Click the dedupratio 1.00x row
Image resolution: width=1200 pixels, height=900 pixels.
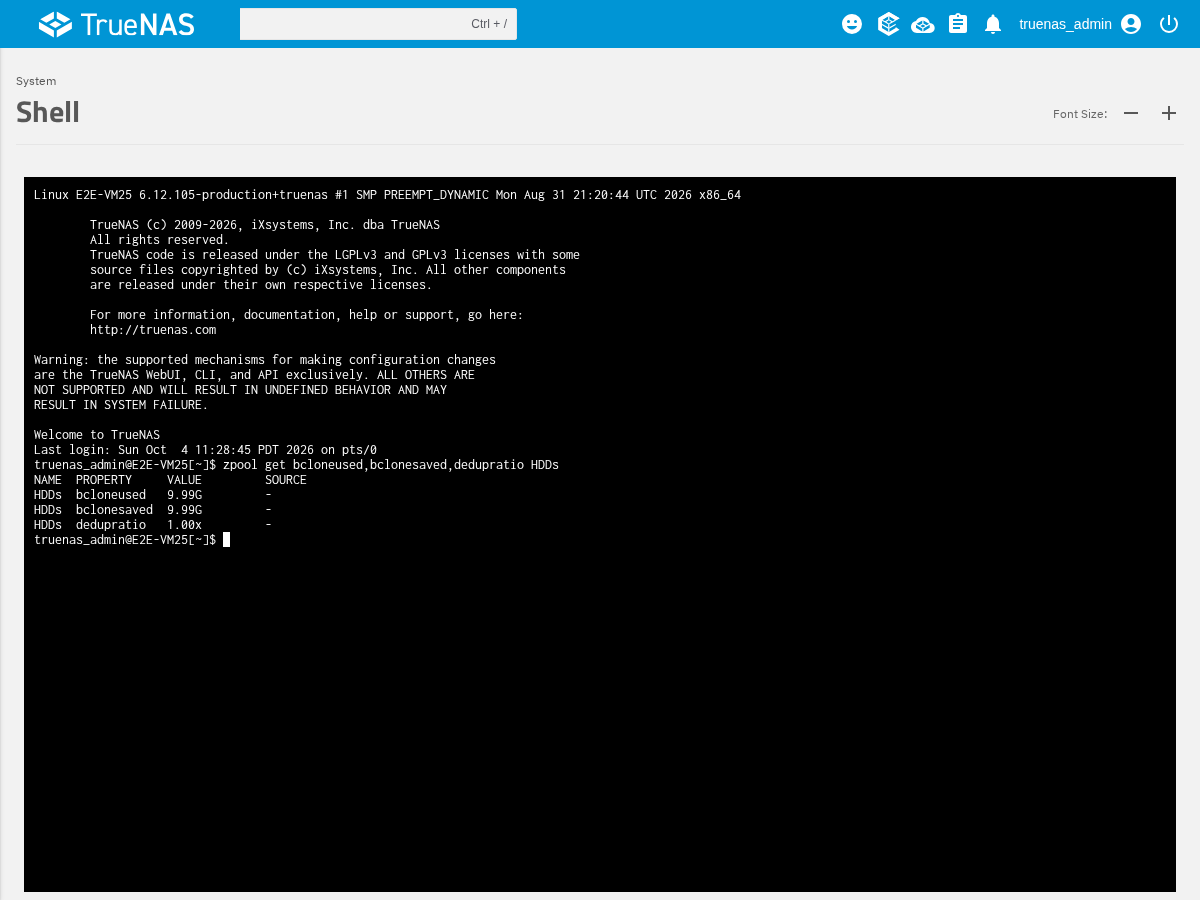click(x=153, y=525)
